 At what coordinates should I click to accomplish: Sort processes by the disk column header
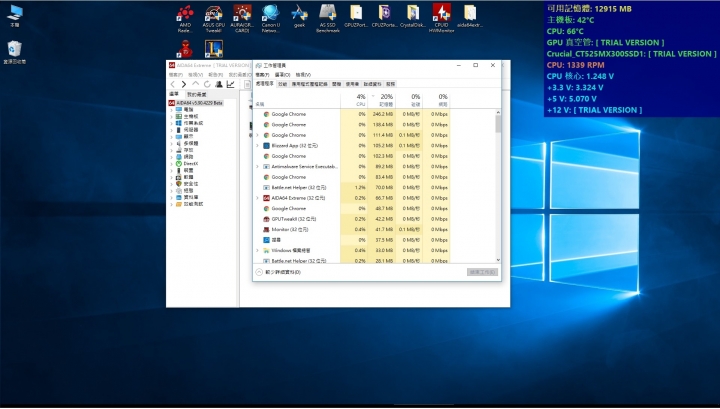(x=409, y=100)
